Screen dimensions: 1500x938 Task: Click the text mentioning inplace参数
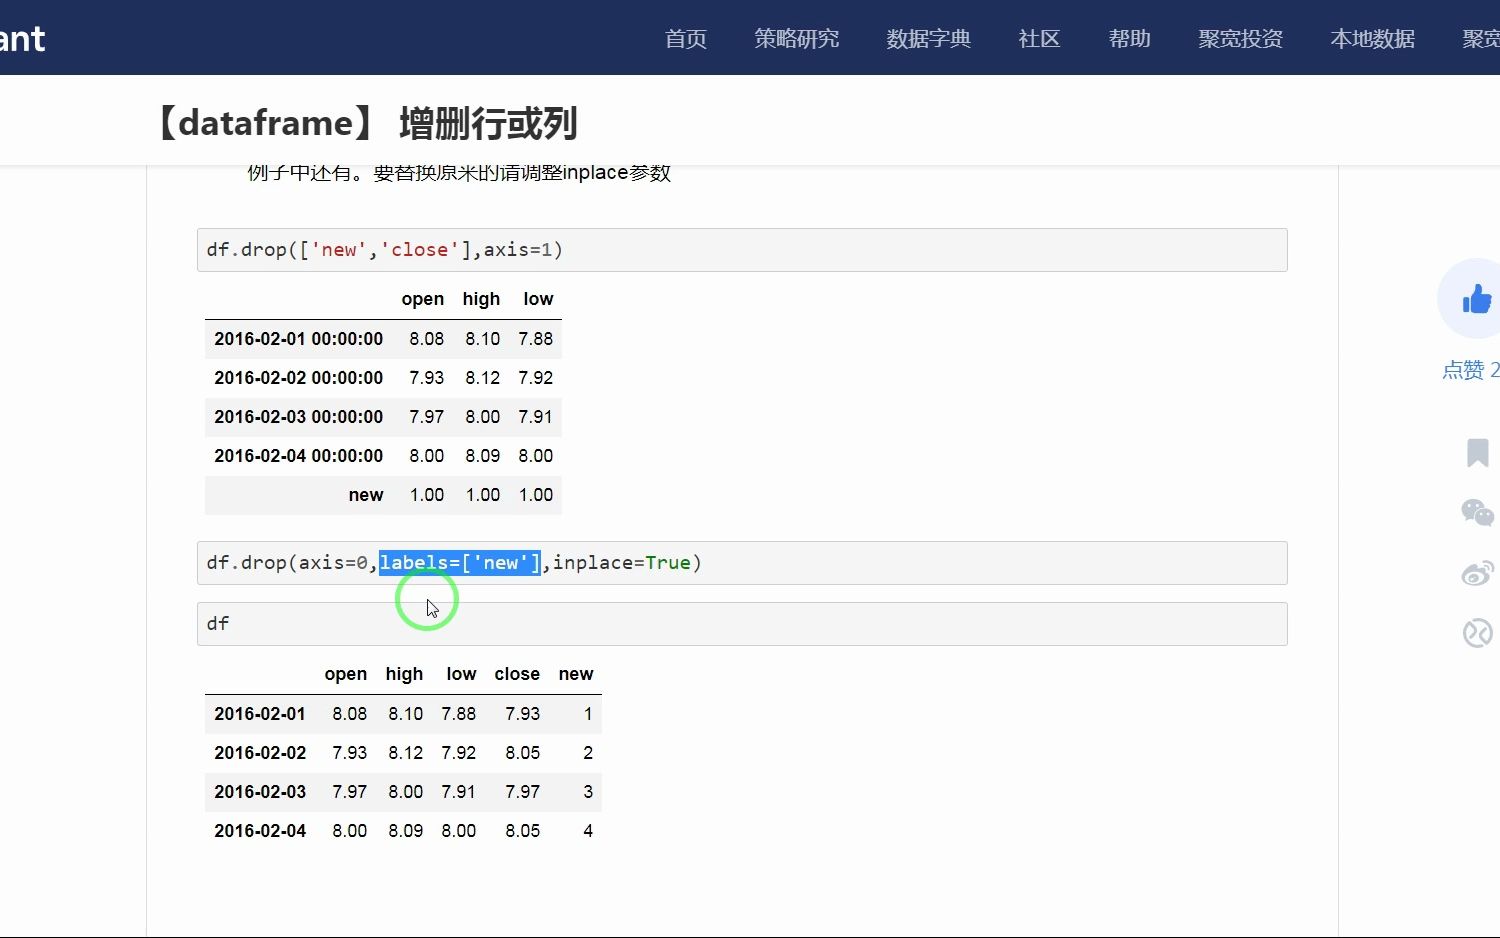click(x=459, y=173)
